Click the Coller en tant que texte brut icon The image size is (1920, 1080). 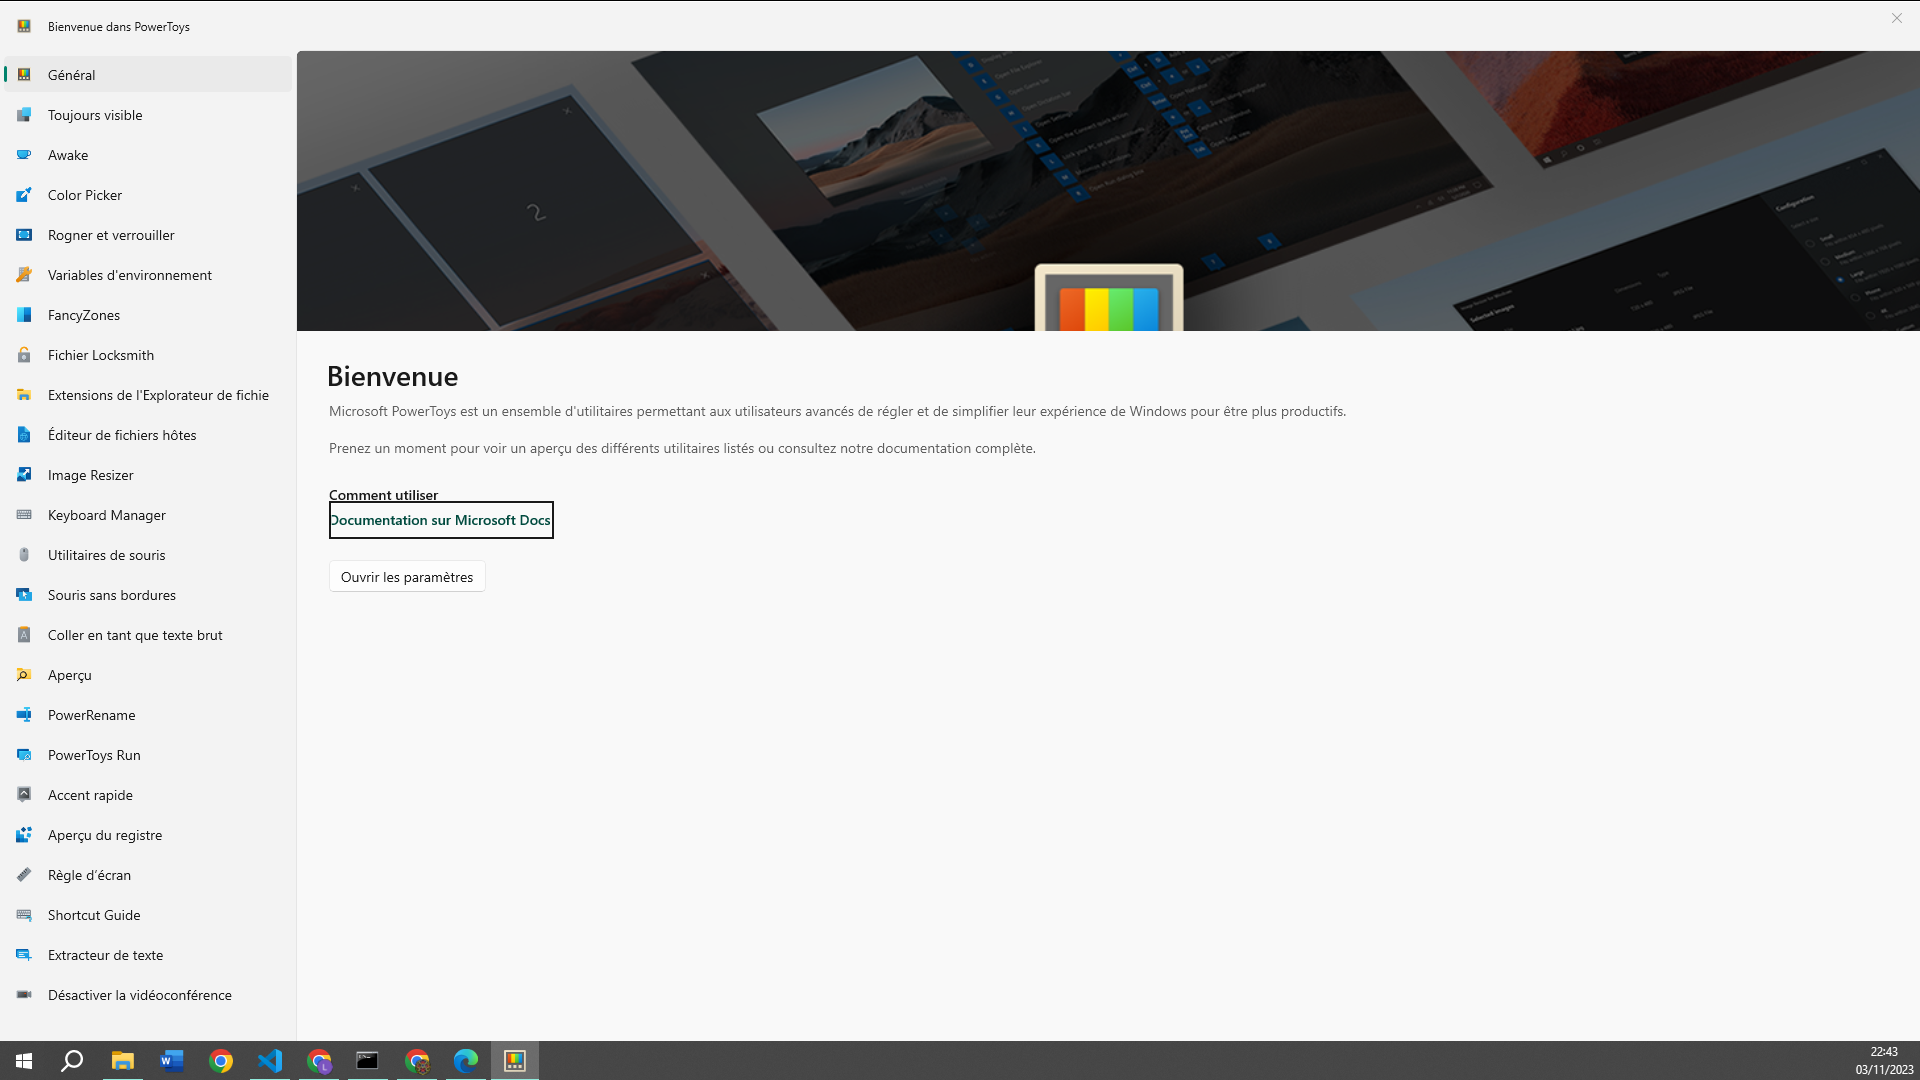24,635
